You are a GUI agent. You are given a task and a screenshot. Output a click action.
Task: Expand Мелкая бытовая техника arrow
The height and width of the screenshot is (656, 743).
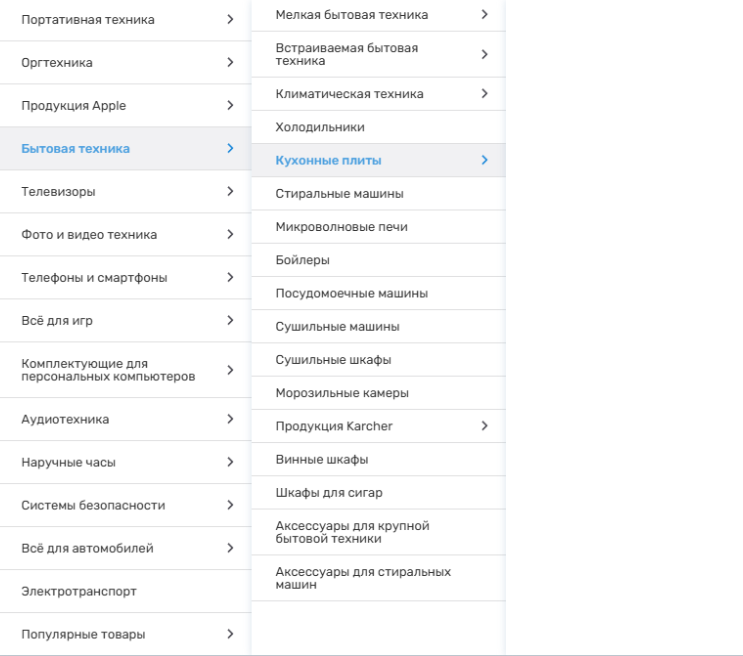[484, 14]
